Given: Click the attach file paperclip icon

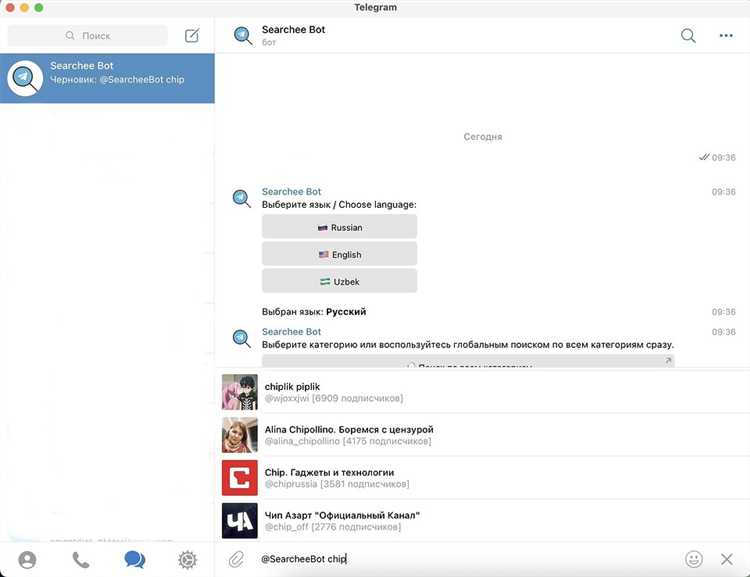Looking at the screenshot, I should click(x=236, y=559).
